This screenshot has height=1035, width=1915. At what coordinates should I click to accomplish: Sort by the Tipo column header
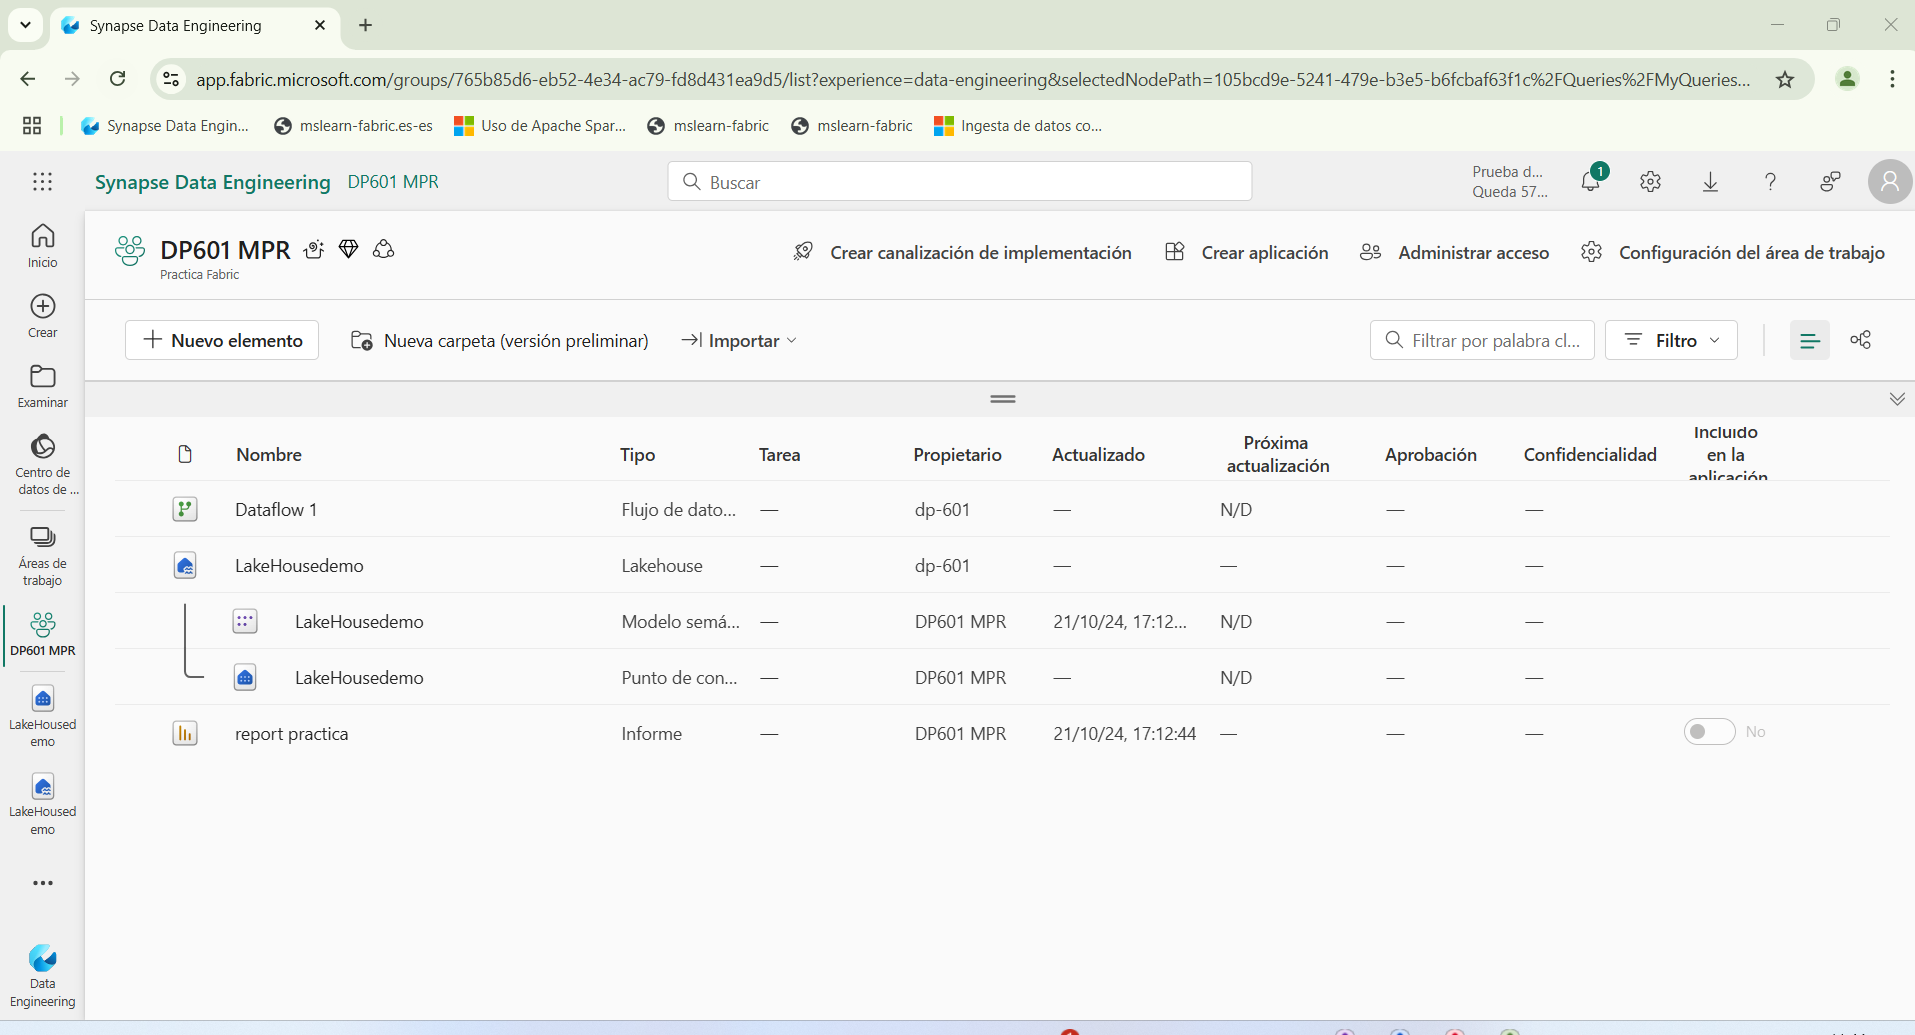point(637,454)
